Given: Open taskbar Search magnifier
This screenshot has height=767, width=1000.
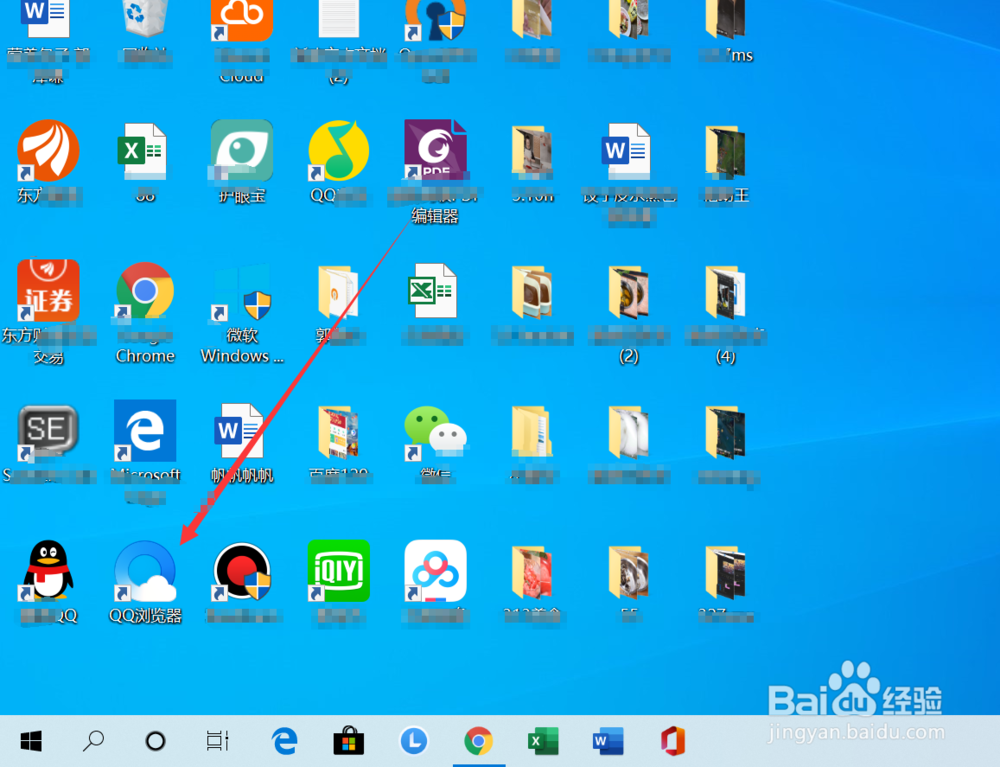Looking at the screenshot, I should [94, 741].
